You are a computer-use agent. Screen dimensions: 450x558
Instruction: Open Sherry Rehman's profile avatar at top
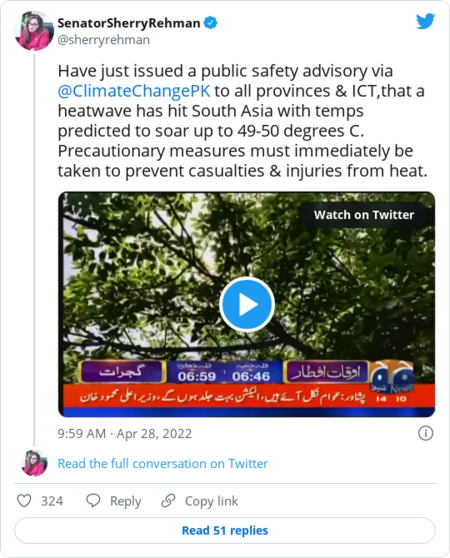click(34, 31)
